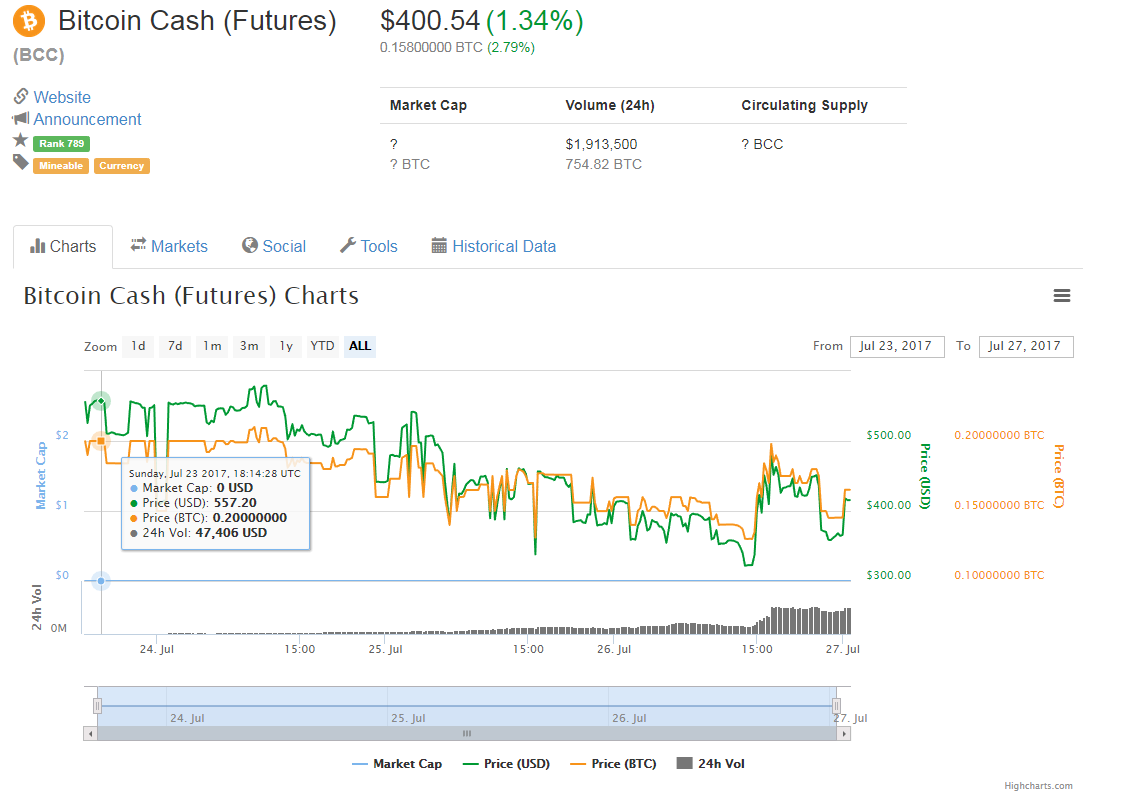Select YTD zoom range
The image size is (1123, 808).
[x=322, y=347]
